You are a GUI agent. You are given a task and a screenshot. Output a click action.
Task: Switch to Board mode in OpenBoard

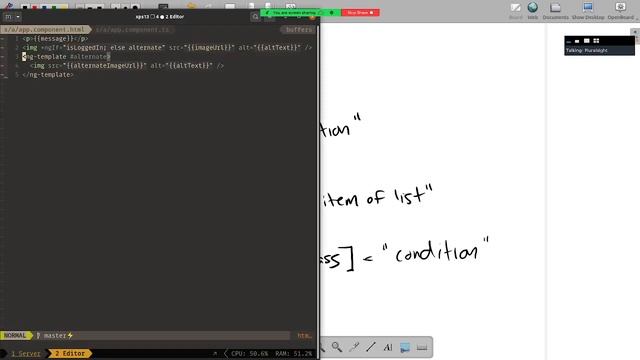(516, 11)
